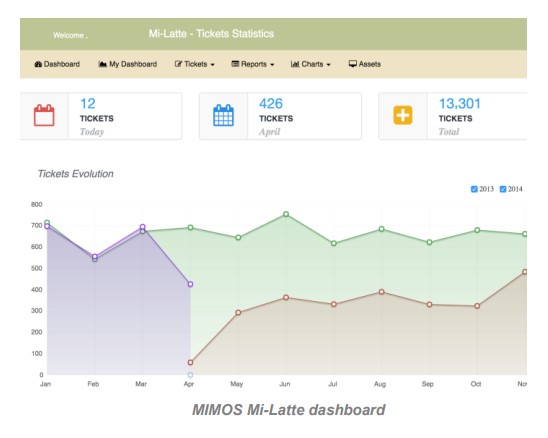Click the 426 tickets April count

pyautogui.click(x=271, y=103)
